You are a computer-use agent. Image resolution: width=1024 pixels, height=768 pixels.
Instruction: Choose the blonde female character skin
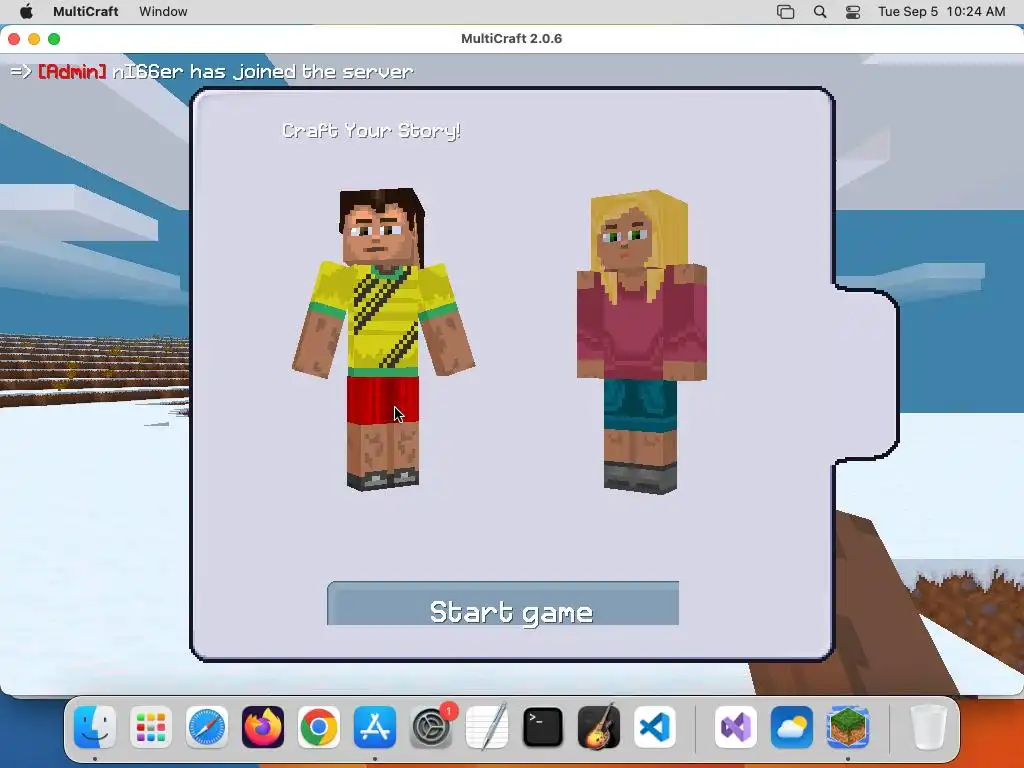(641, 342)
